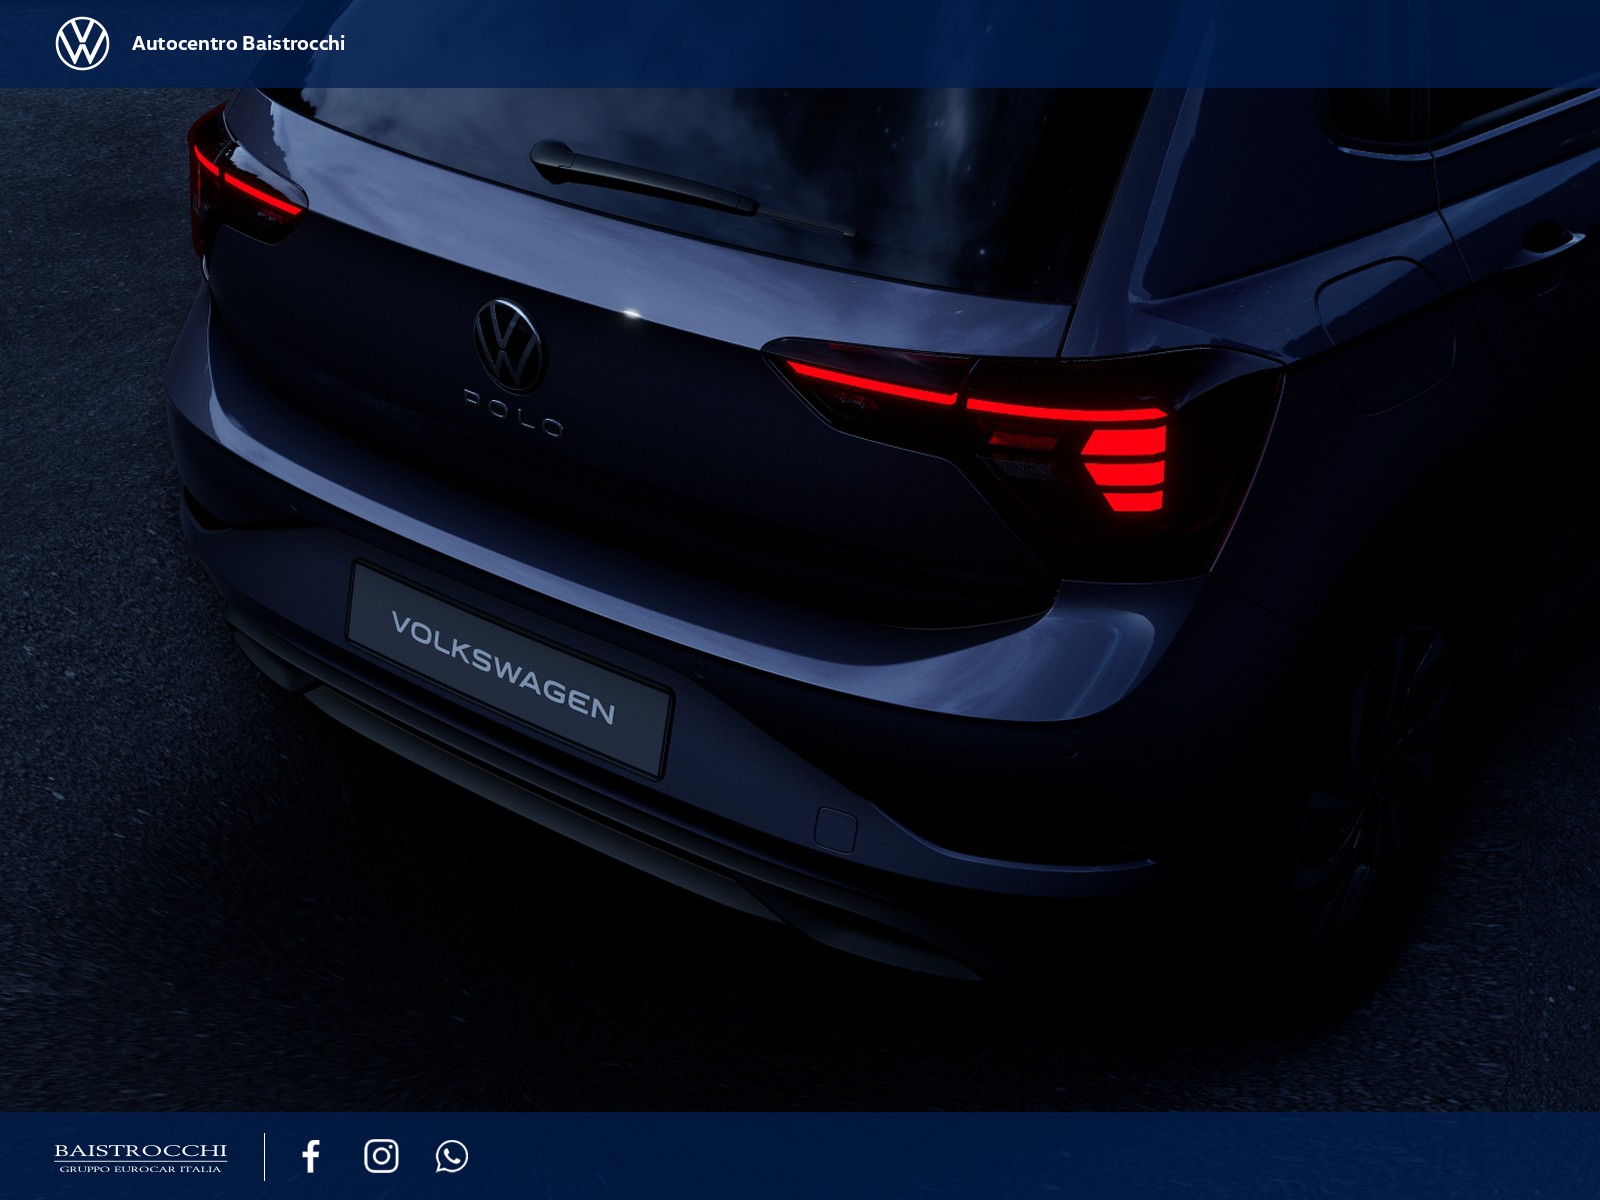Open the Autocentro Baistrocchi header title
This screenshot has height=1200, width=1600.
coord(238,43)
